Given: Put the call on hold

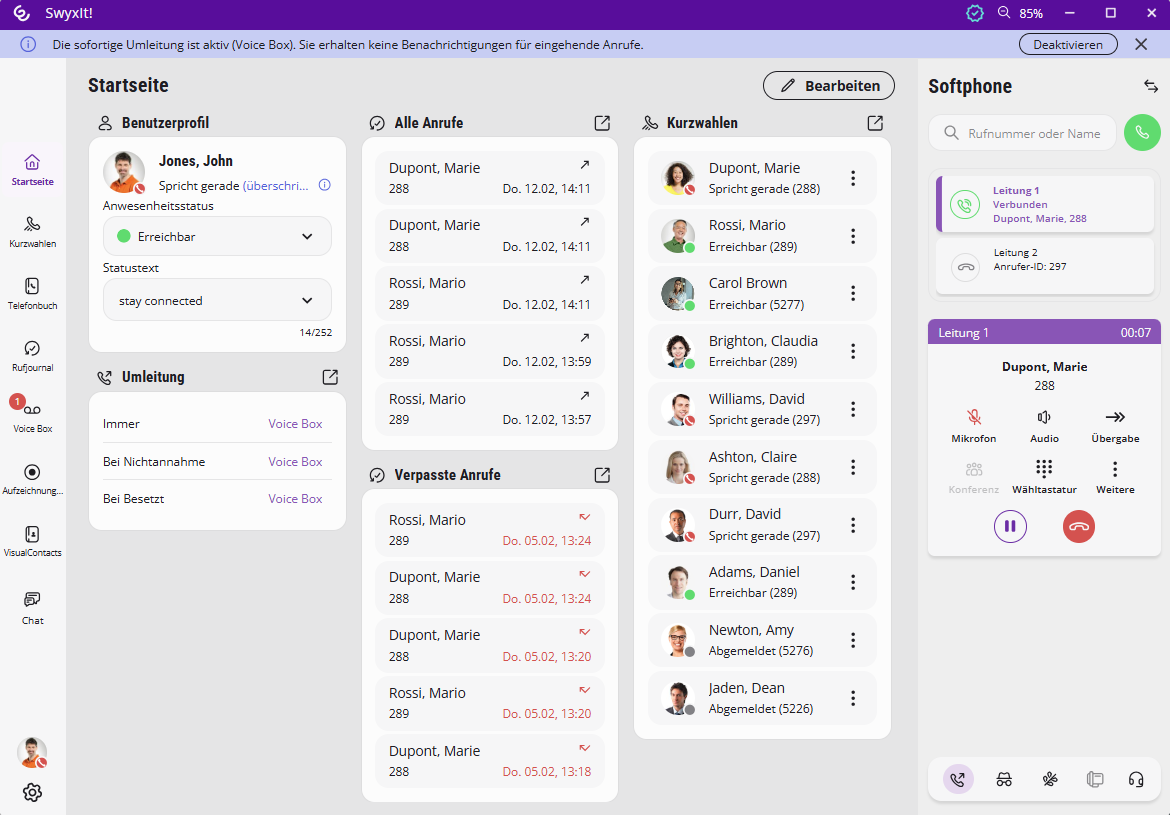Looking at the screenshot, I should pos(1010,526).
